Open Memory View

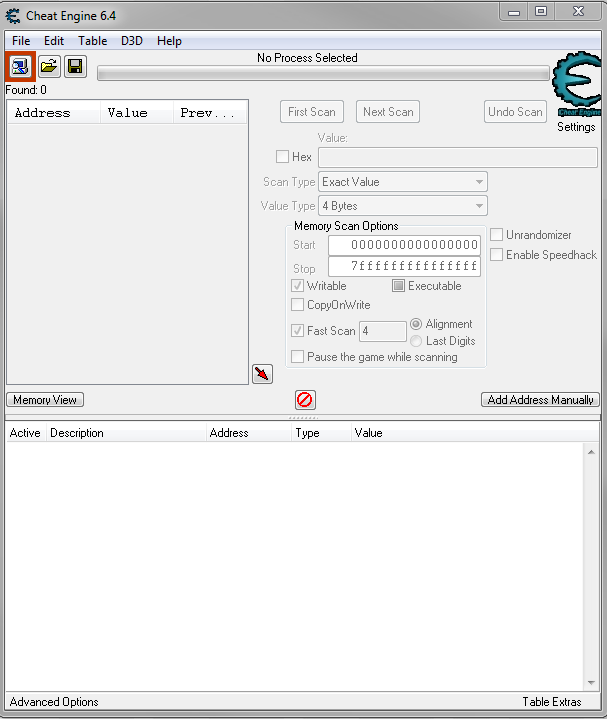45,400
